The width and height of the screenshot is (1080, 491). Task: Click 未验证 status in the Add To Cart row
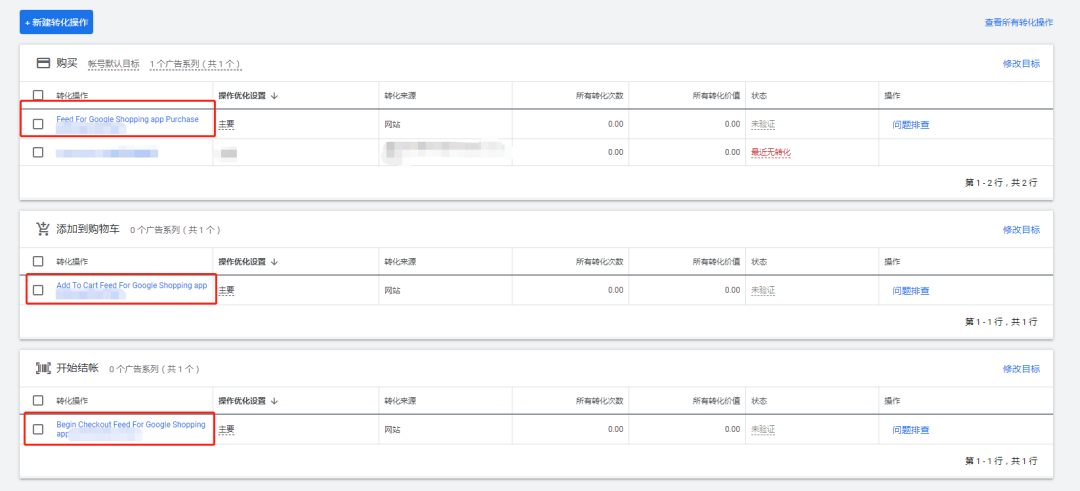point(763,291)
